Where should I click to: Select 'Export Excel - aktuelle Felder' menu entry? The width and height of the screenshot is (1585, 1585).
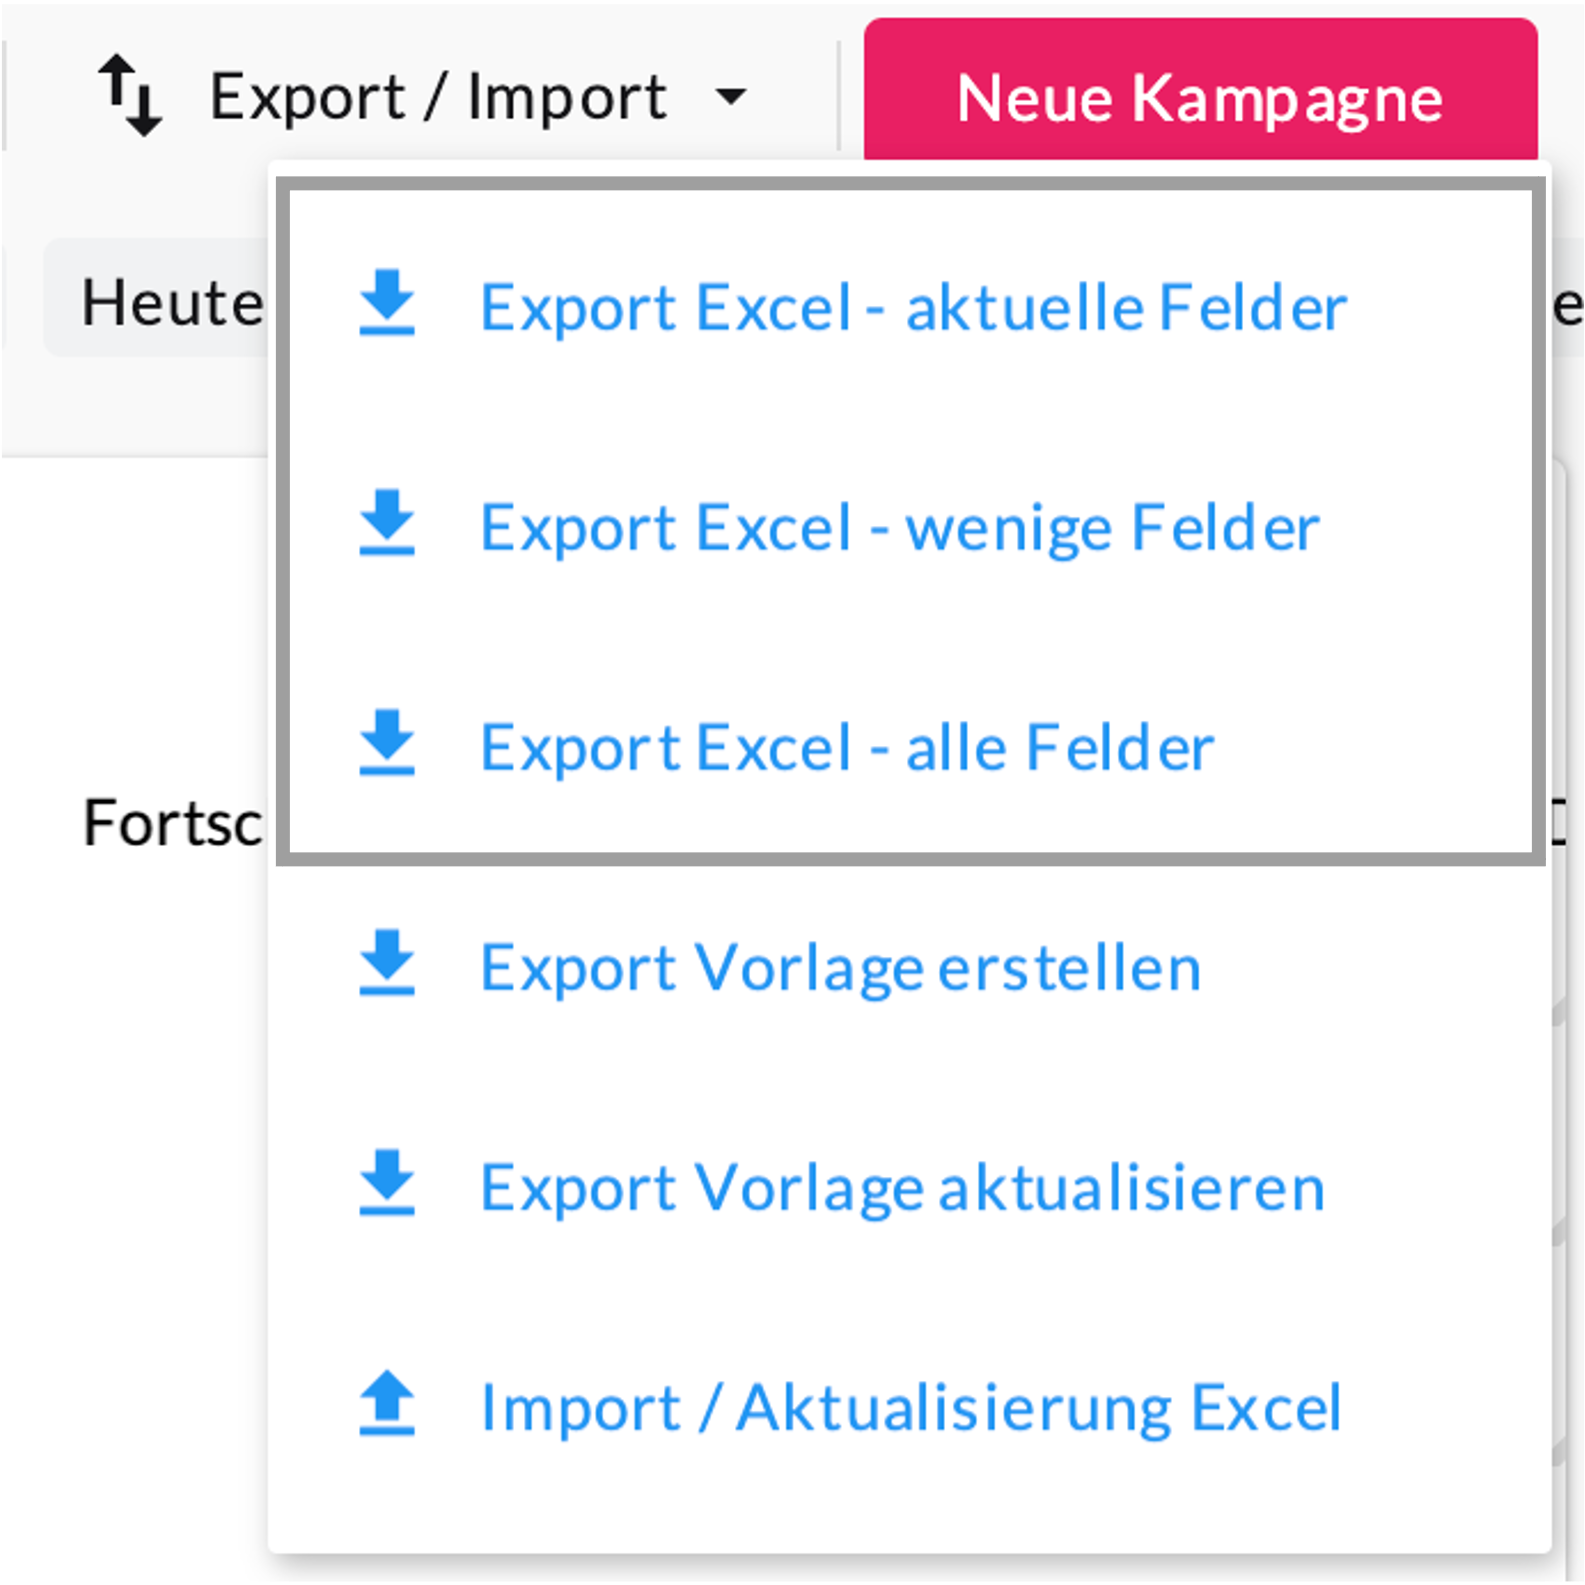[913, 307]
